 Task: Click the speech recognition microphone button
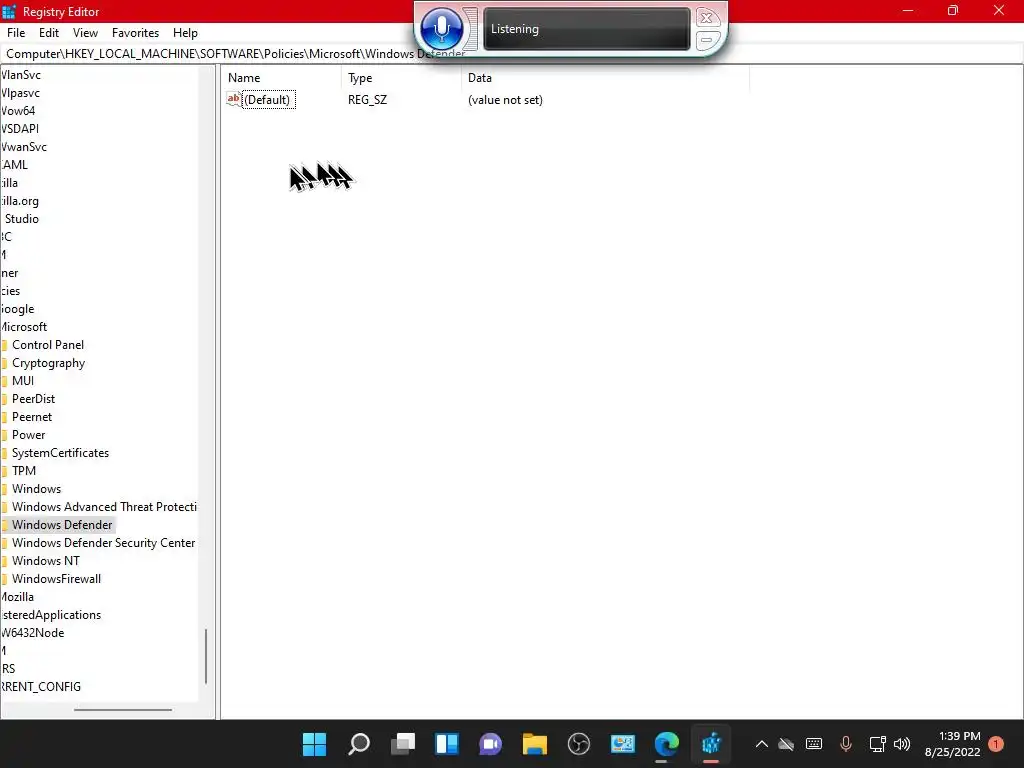442,29
